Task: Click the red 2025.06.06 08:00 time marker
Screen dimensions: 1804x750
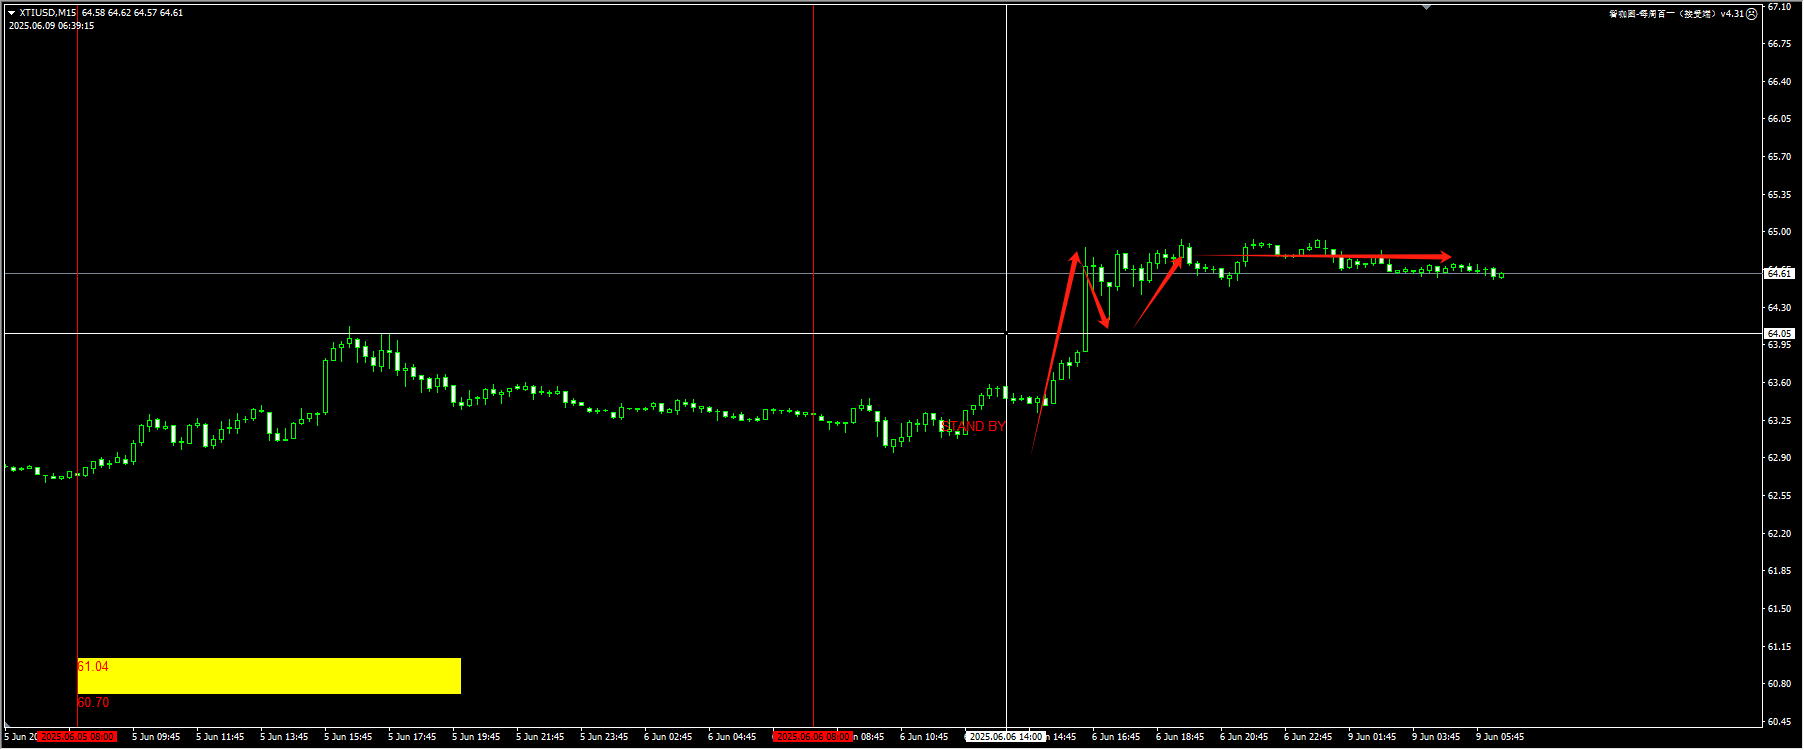Action: pyautogui.click(x=813, y=737)
